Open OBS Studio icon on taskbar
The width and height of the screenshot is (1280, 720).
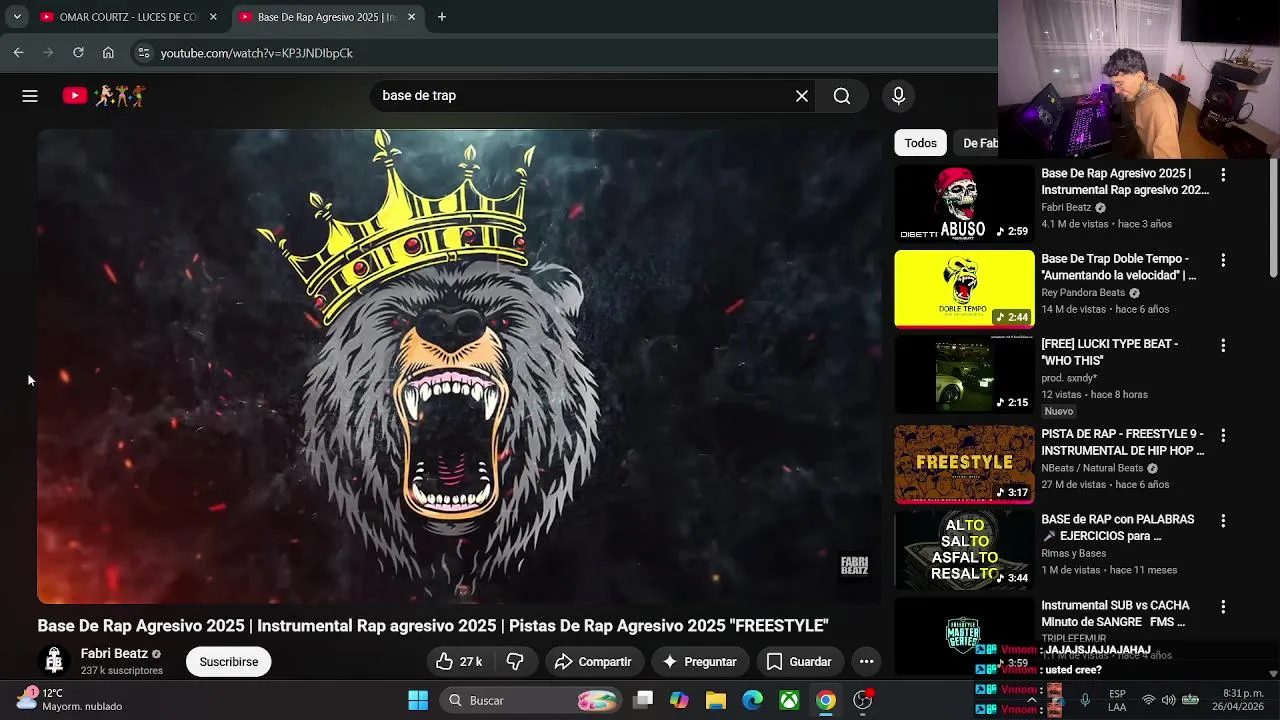tap(862, 700)
